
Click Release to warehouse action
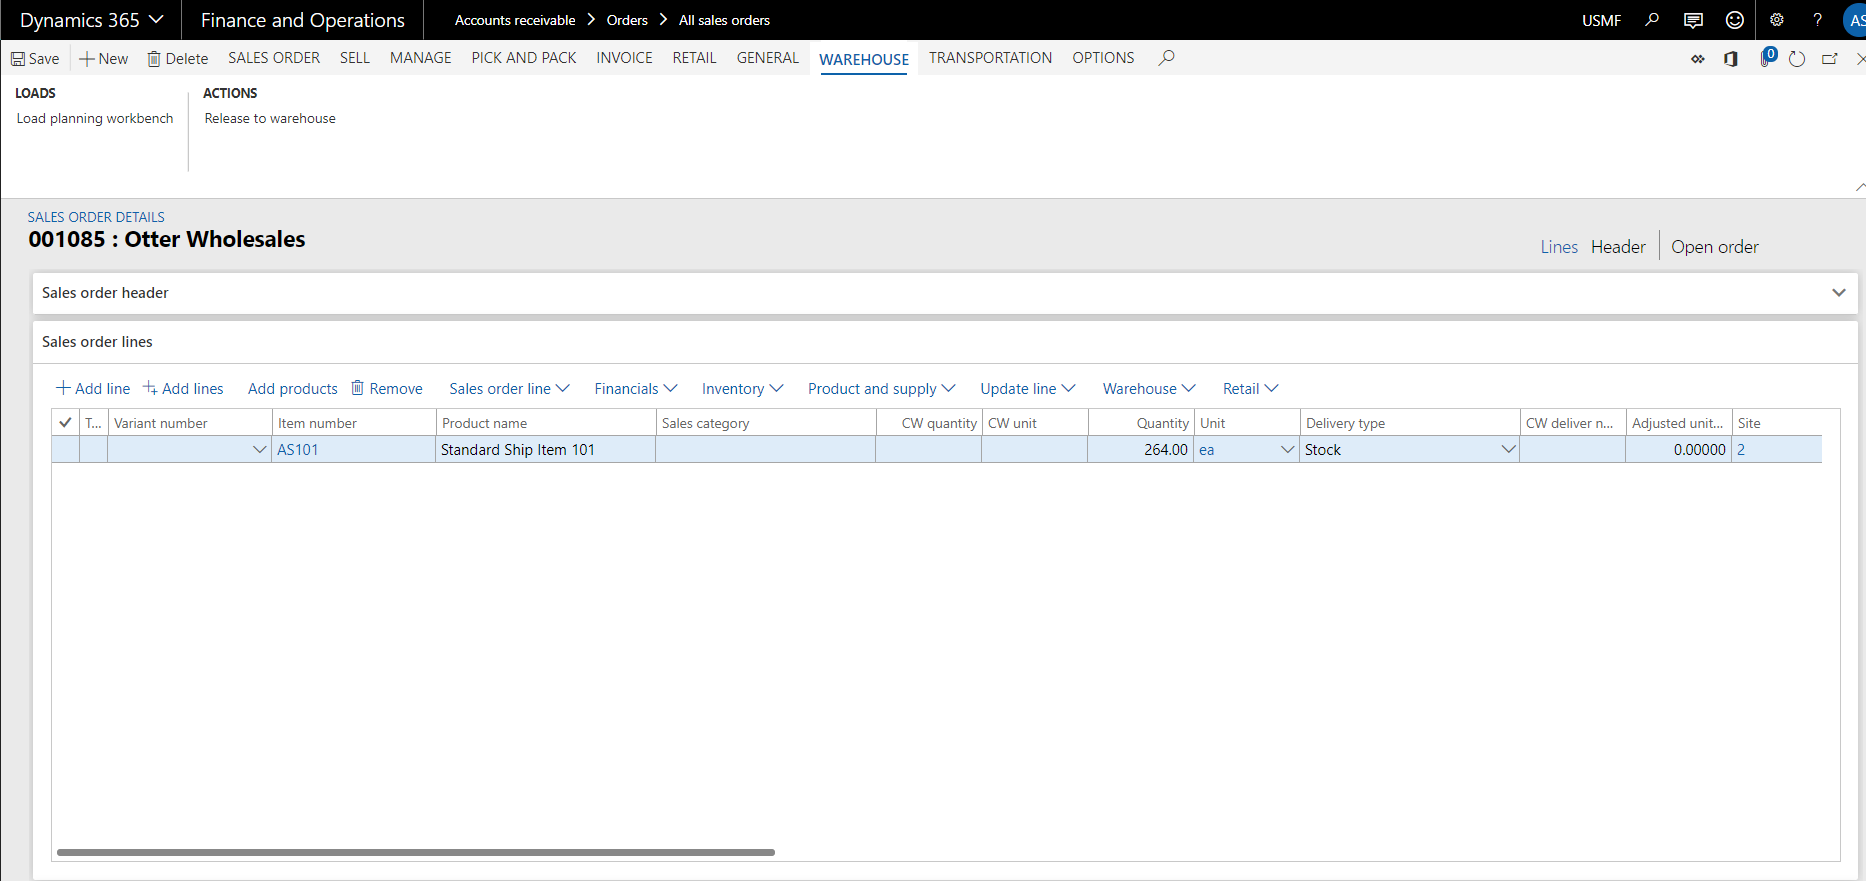coord(270,118)
